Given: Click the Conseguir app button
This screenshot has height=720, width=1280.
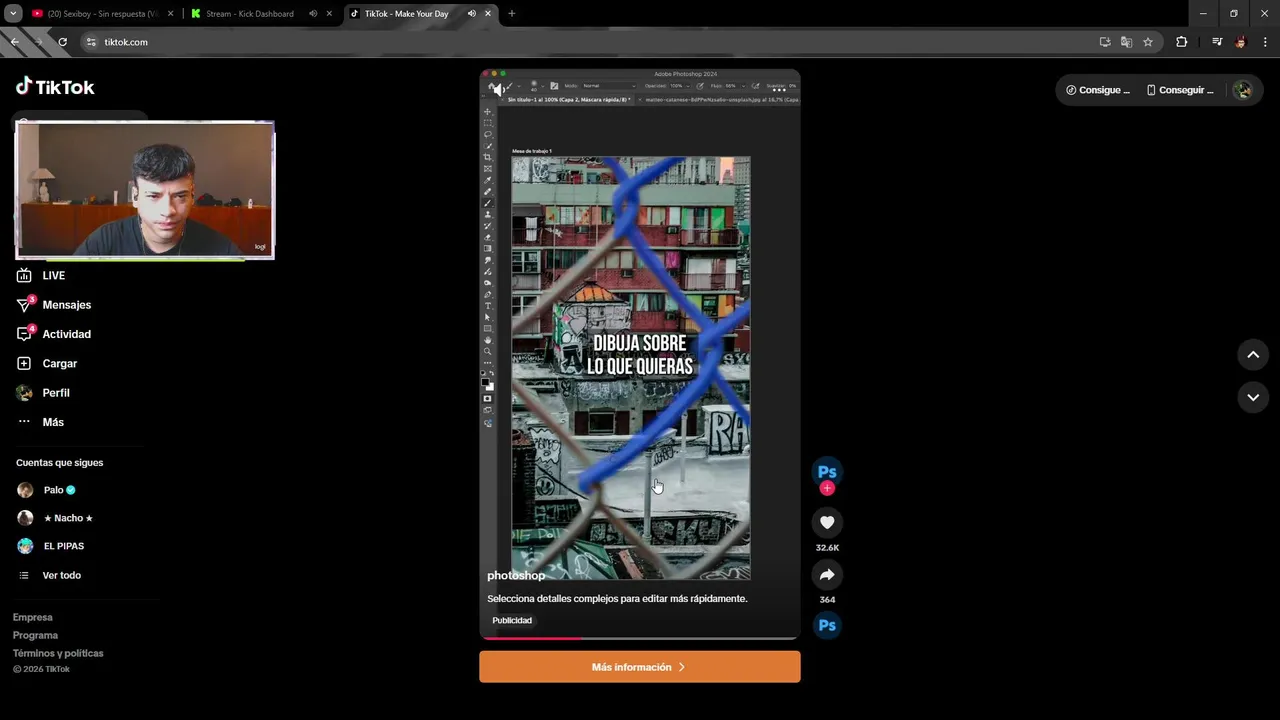Looking at the screenshot, I should pos(1180,90).
